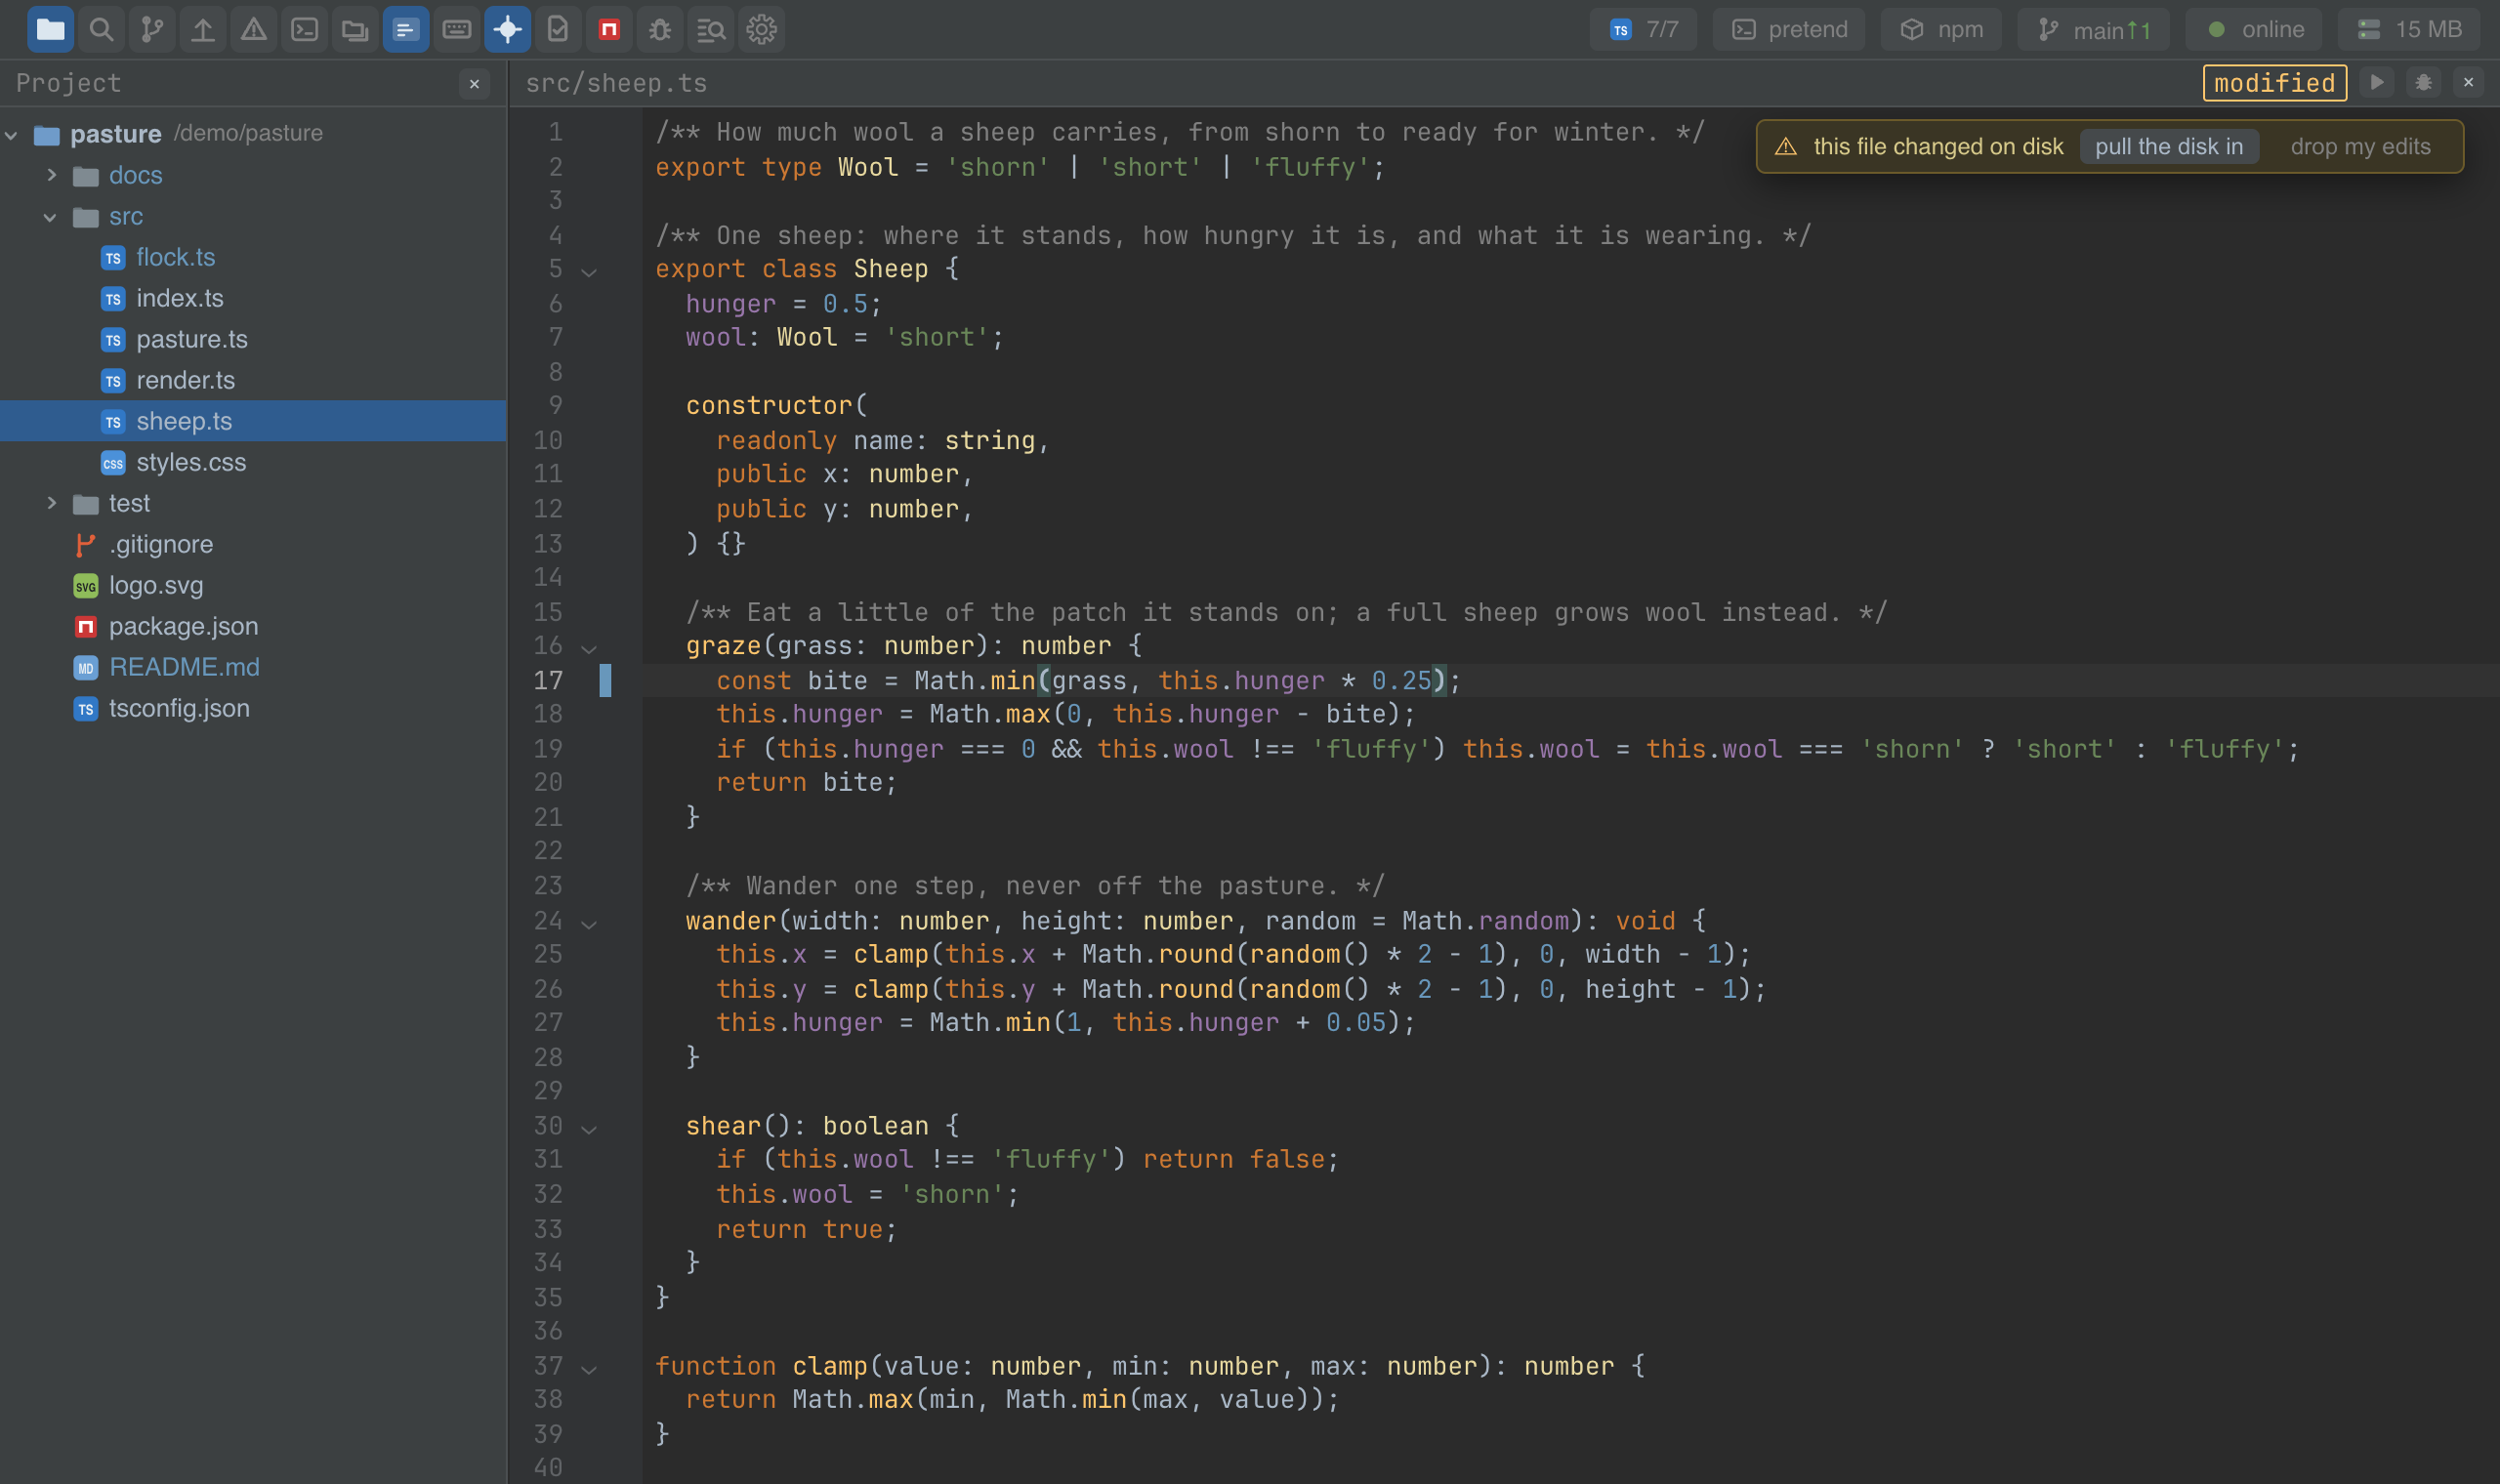The width and height of the screenshot is (2500, 1484).
Task: Click the run play icon beside modified
Action: pos(2377,82)
